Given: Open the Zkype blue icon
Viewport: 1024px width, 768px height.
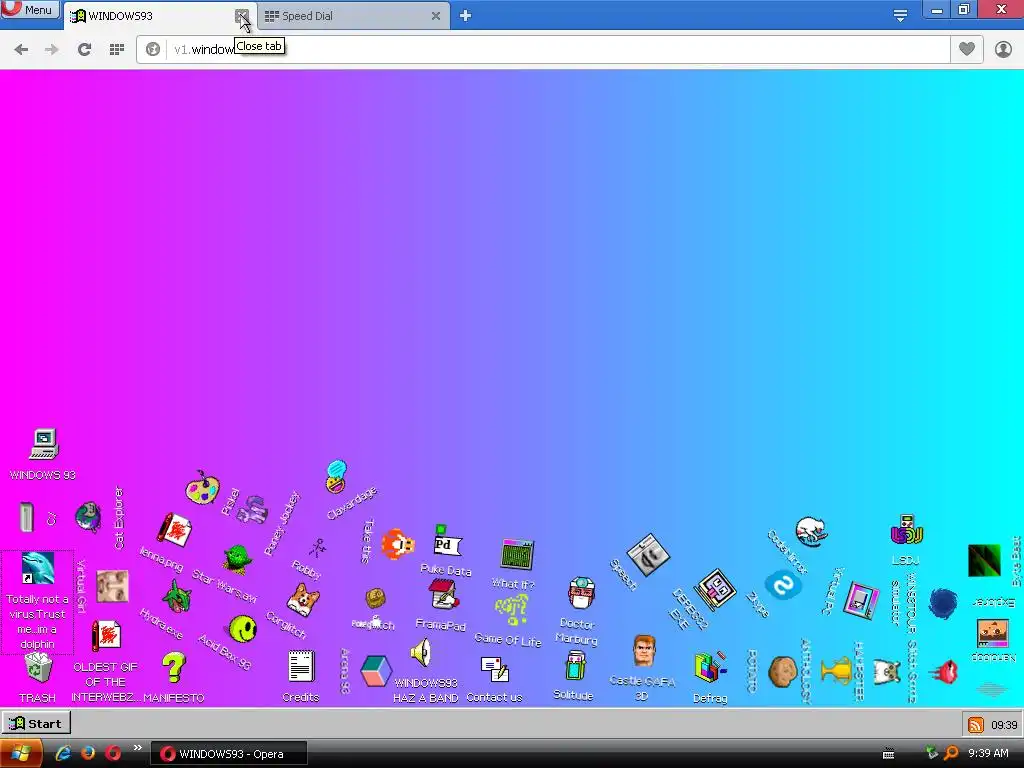Looking at the screenshot, I should point(783,584).
